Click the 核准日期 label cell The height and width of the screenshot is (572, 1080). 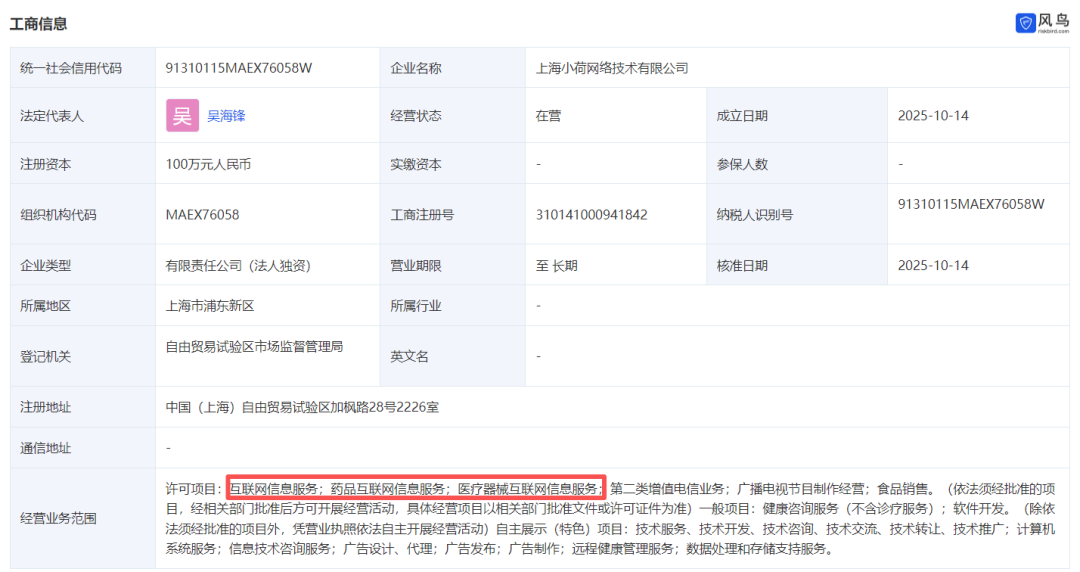coord(797,265)
